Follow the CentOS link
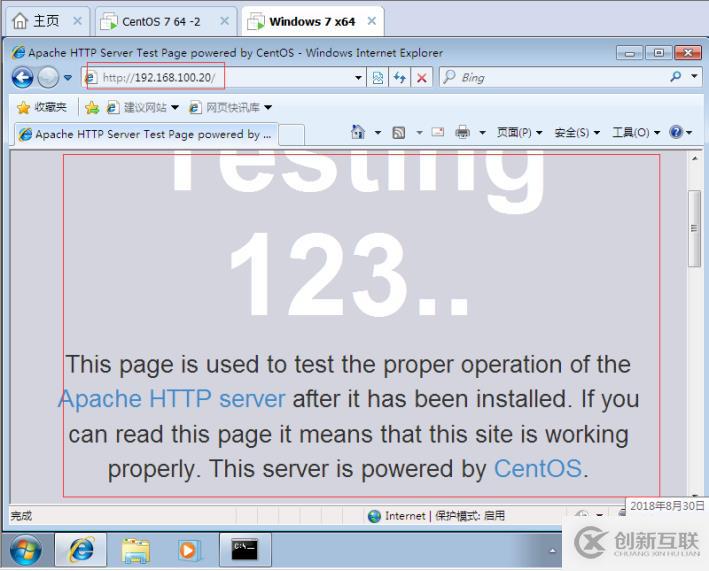709x571 pixels. point(538,468)
